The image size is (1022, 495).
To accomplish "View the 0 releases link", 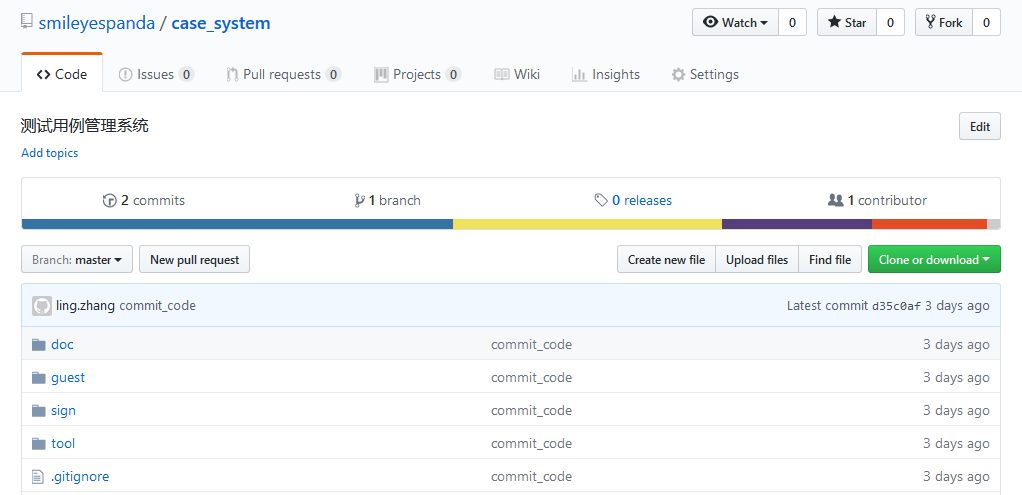I will (633, 200).
